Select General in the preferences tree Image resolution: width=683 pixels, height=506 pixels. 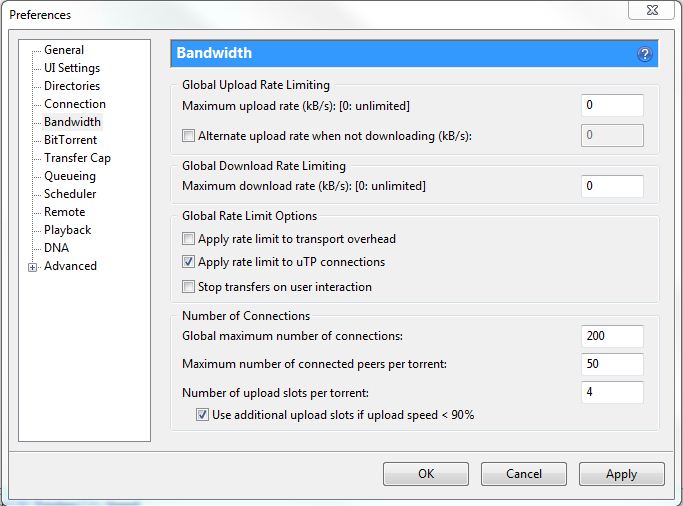[64, 50]
